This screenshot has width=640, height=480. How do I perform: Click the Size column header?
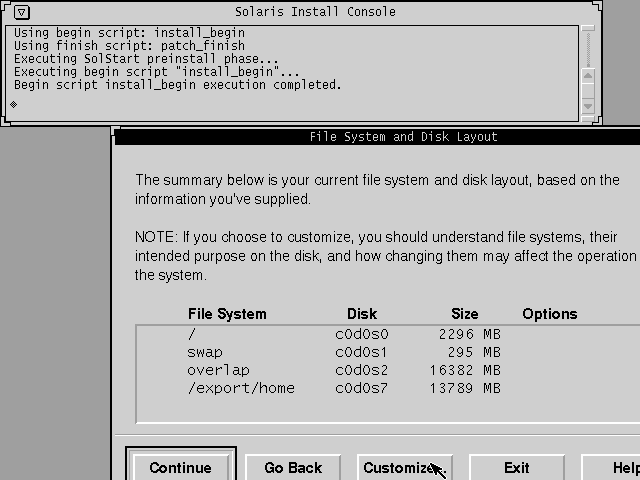(464, 314)
